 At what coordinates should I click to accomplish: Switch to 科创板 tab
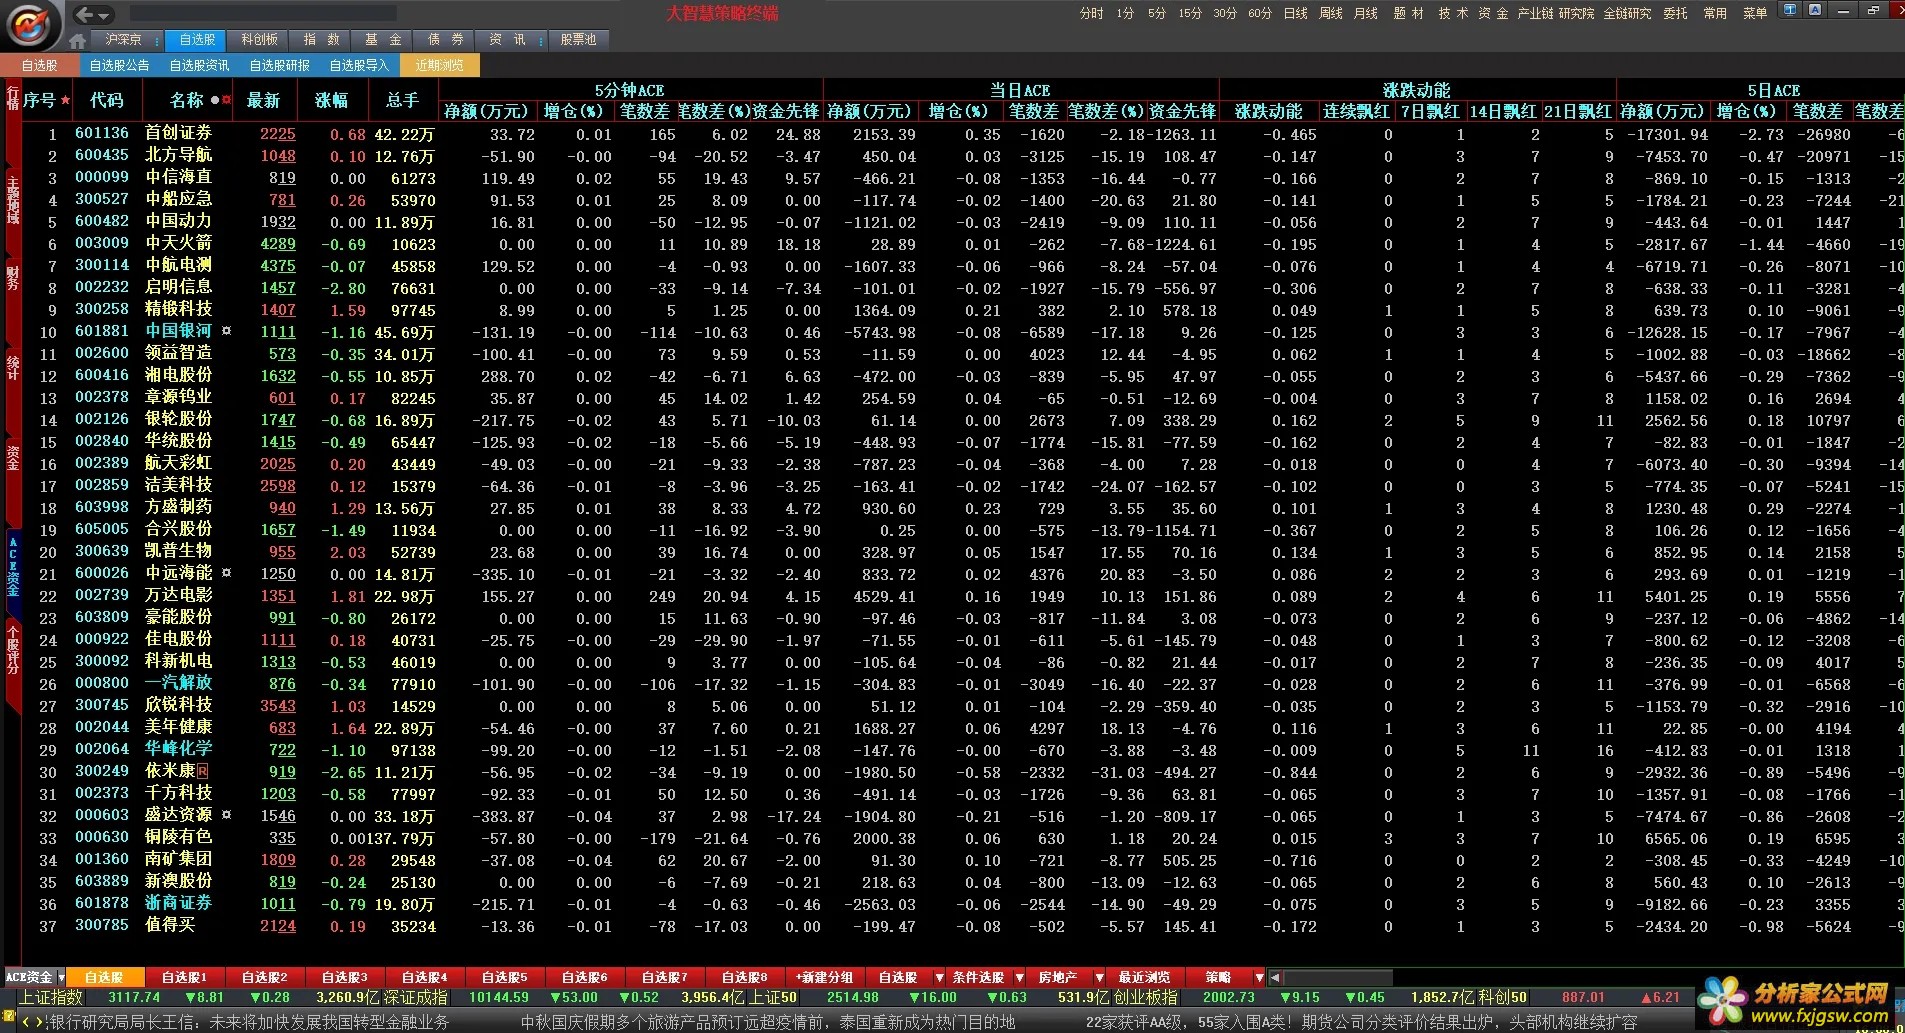[x=259, y=40]
